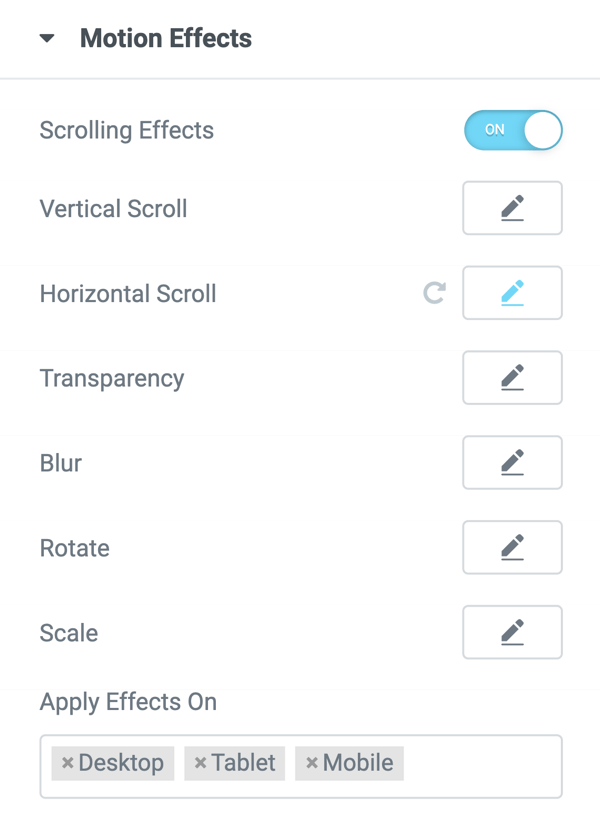This screenshot has width=600, height=820.
Task: Edit Rotate effect settings
Action: pos(512,547)
